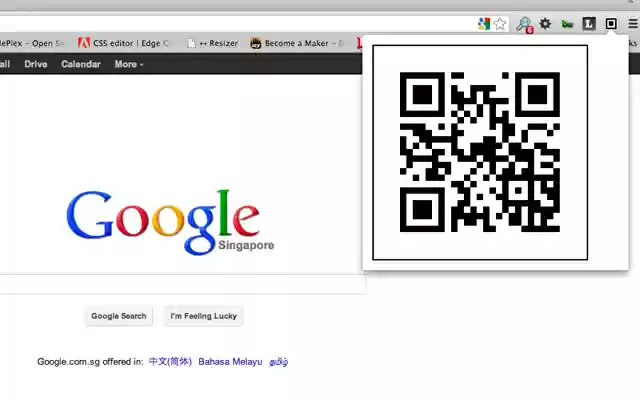Screen dimensions: 640x400
Task: Switch Google to the Tamil language link
Action: [x=279, y=362]
